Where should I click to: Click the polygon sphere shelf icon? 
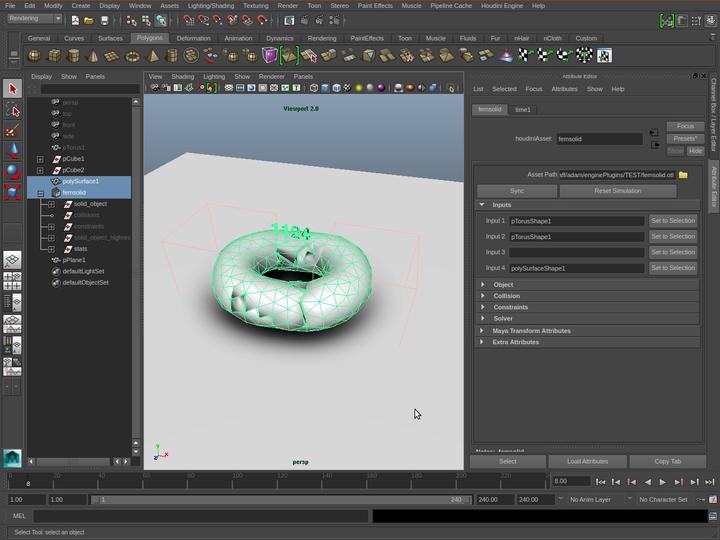[x=34, y=56]
